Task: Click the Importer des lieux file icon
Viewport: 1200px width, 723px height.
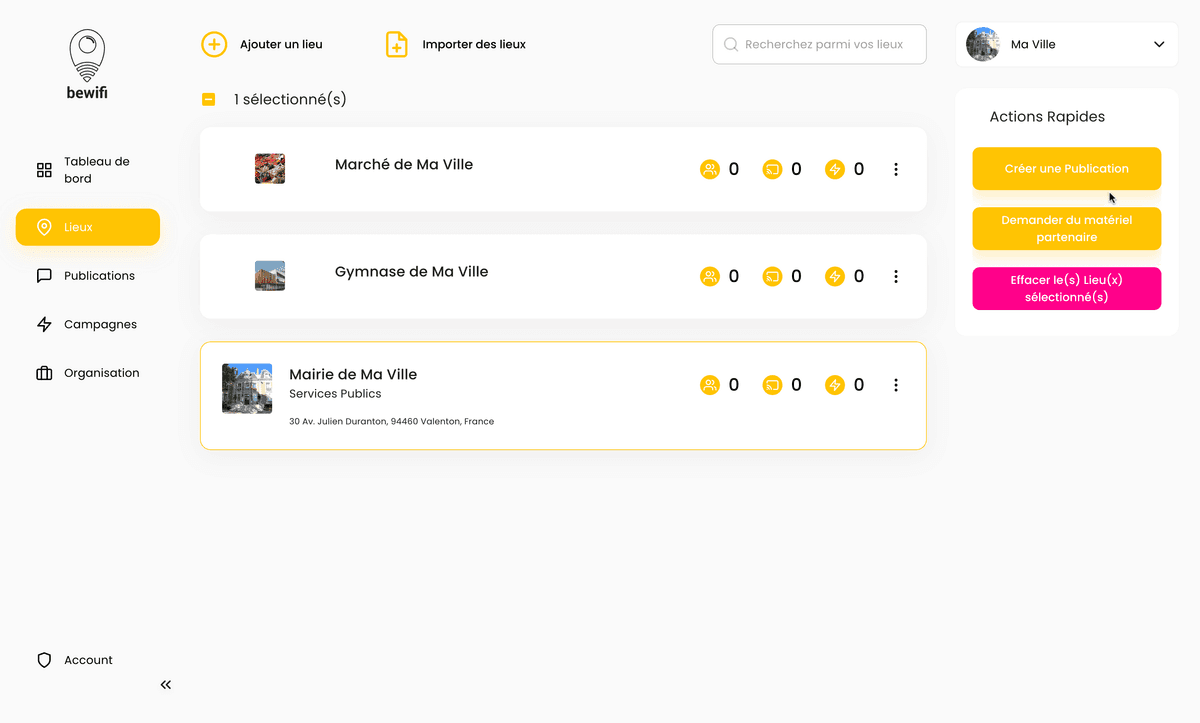Action: (x=397, y=44)
